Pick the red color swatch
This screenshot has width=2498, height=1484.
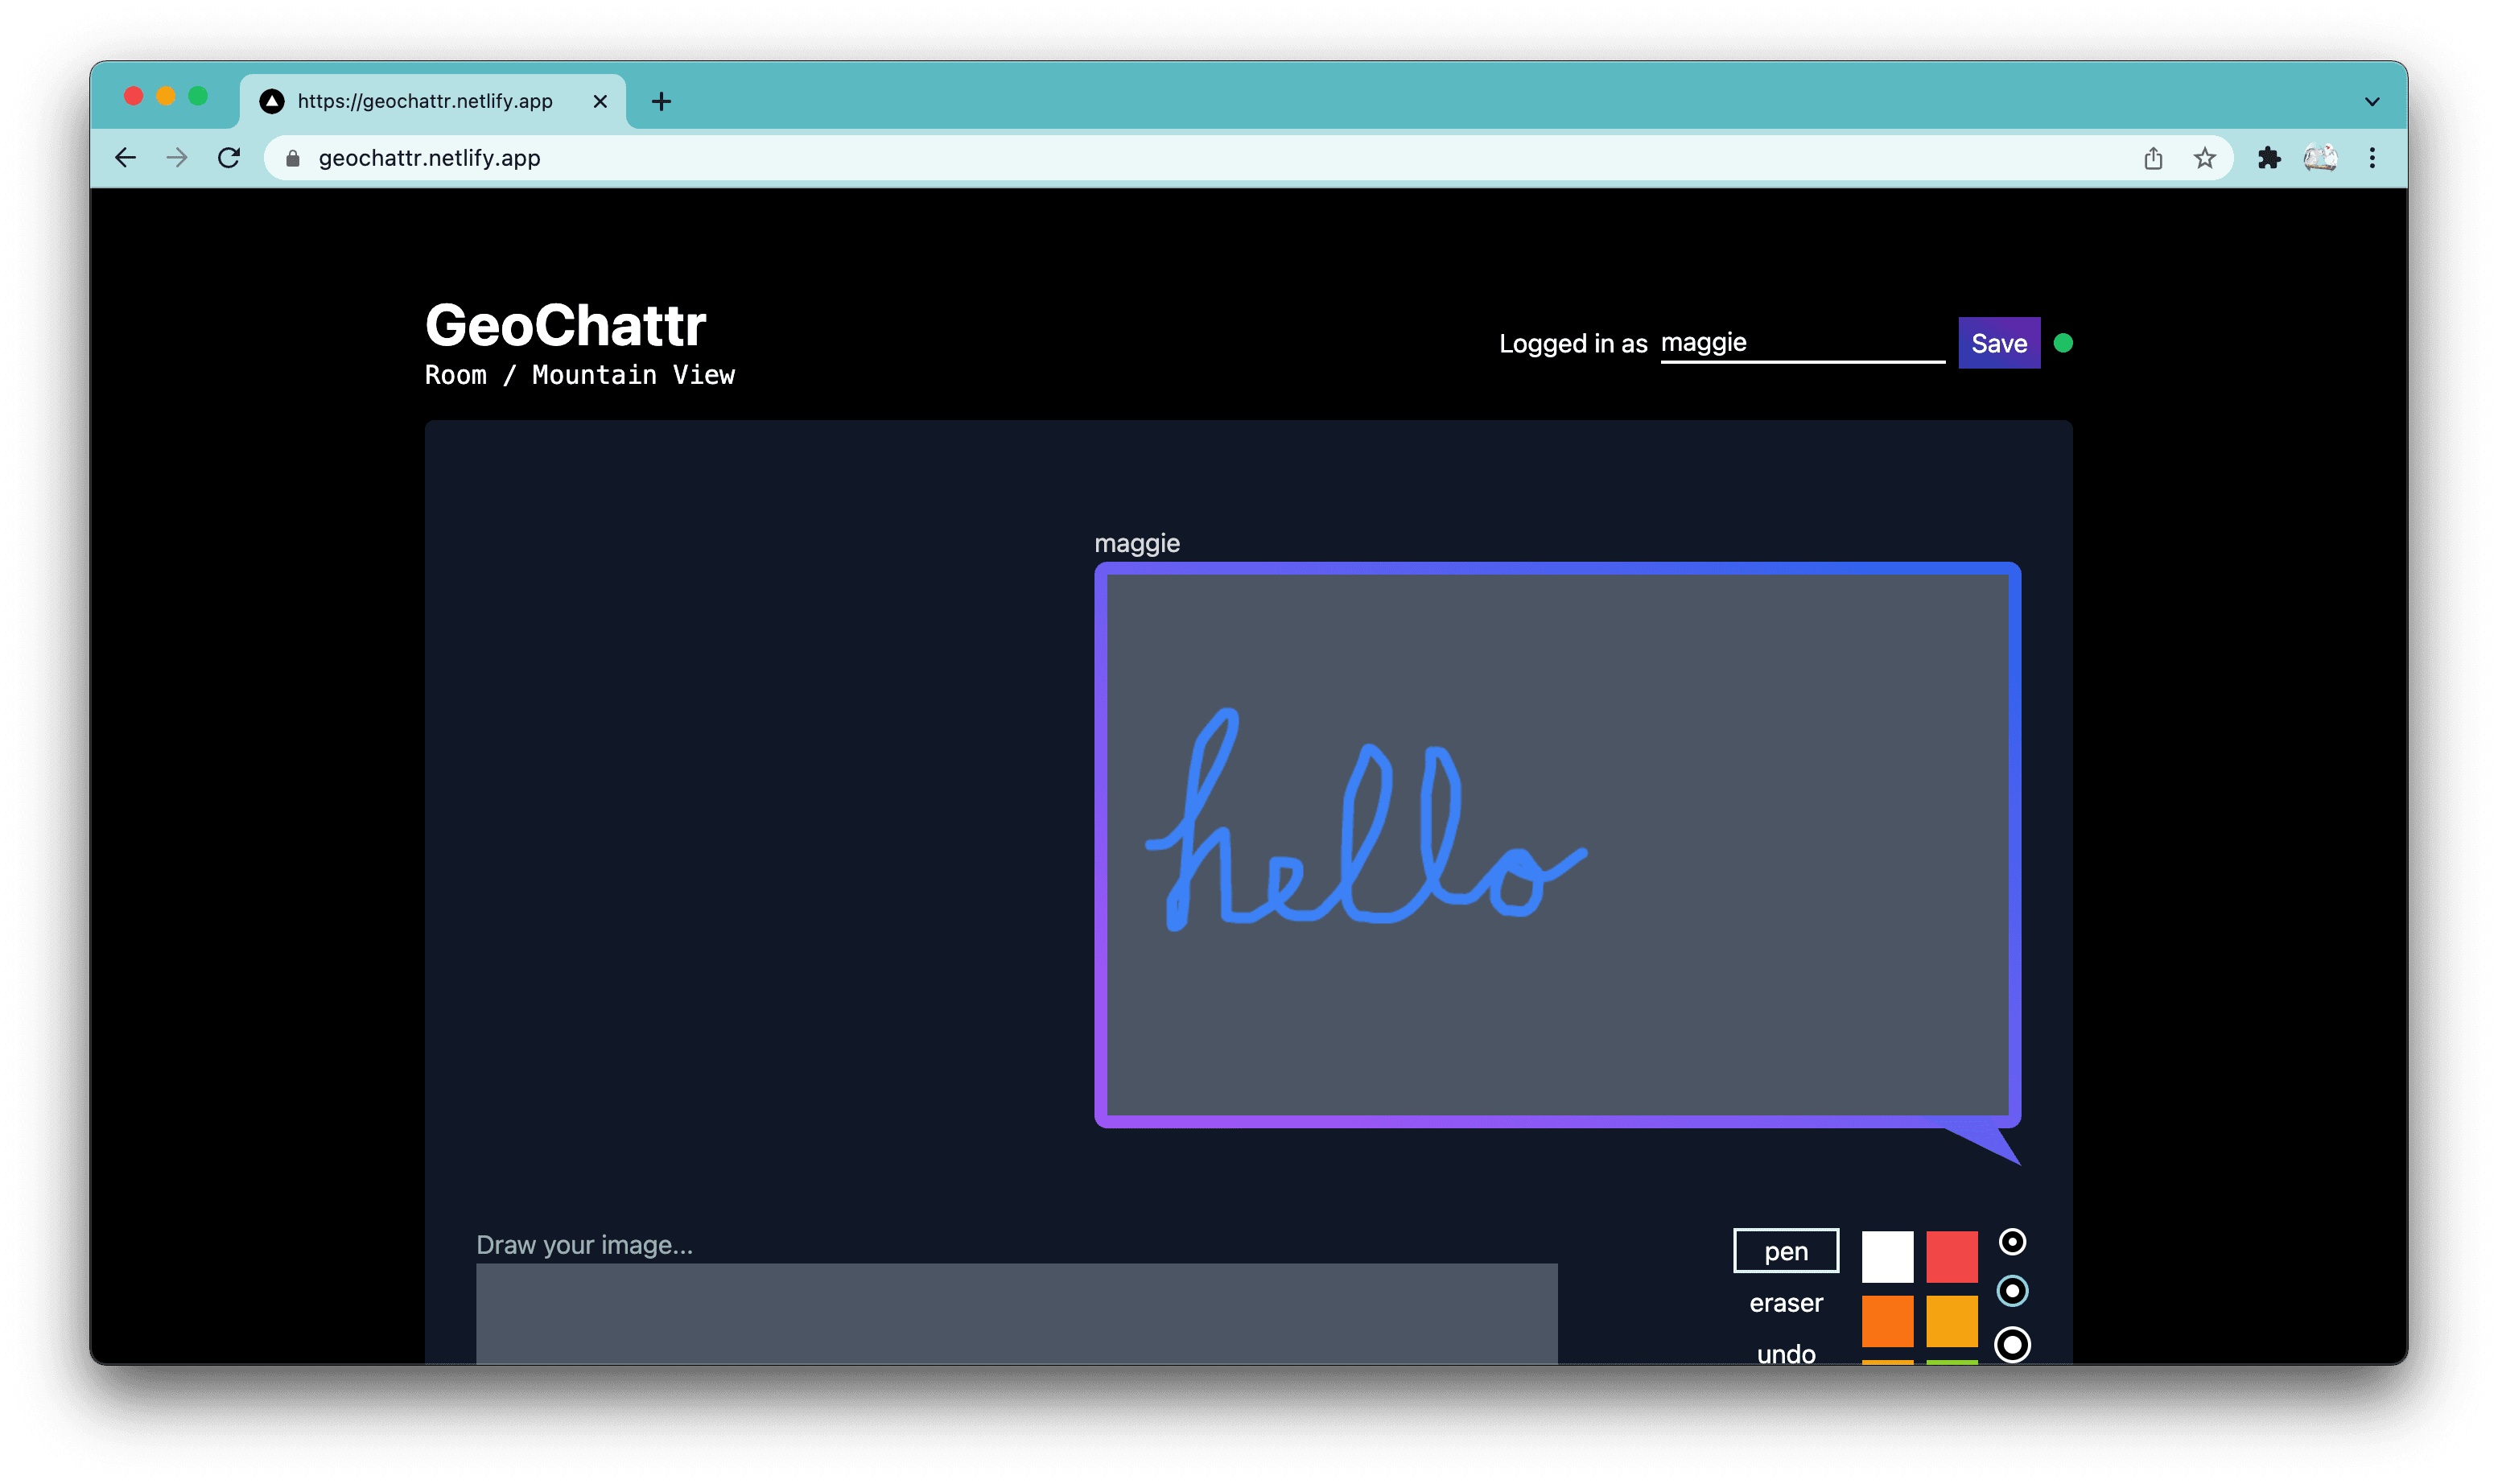click(1952, 1257)
